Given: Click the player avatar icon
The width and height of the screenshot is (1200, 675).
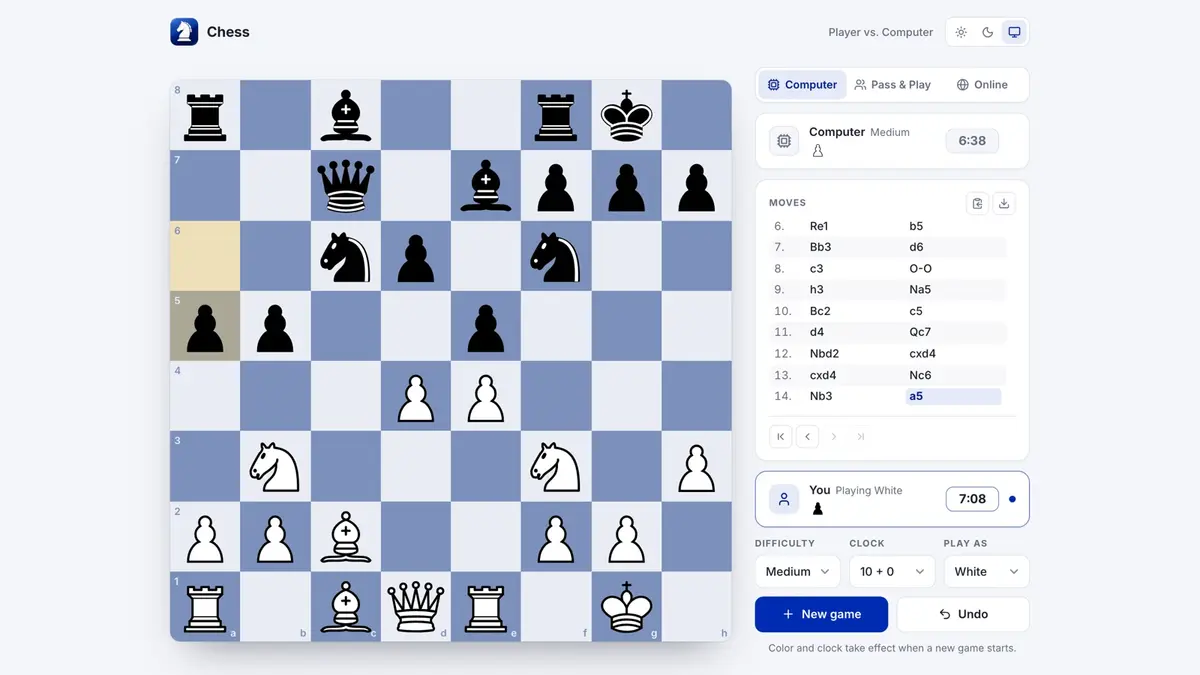Looking at the screenshot, I should tap(784, 499).
